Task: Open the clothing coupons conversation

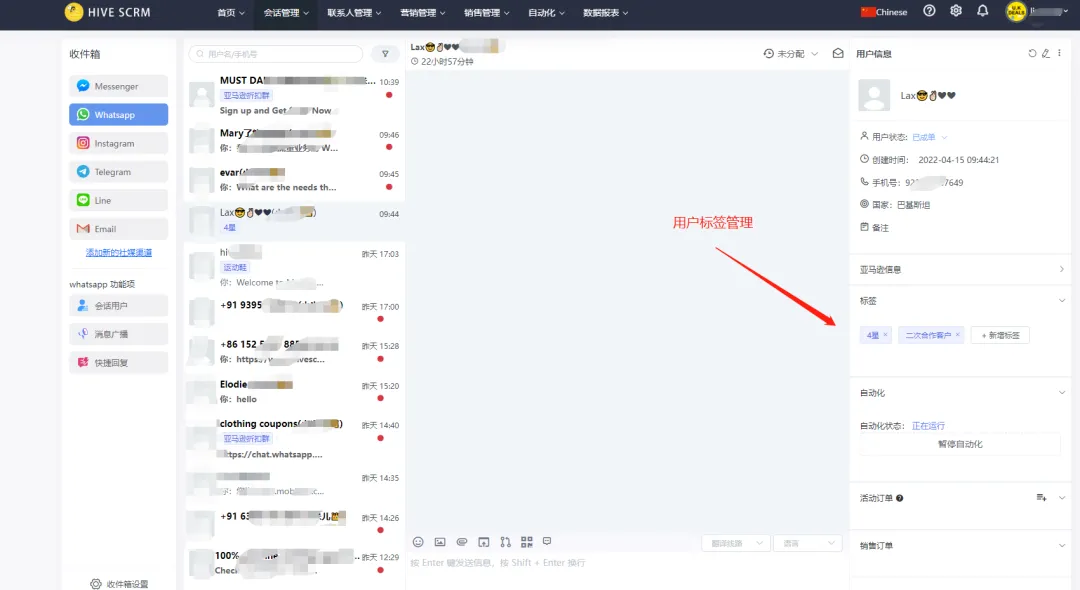Action: [295, 439]
